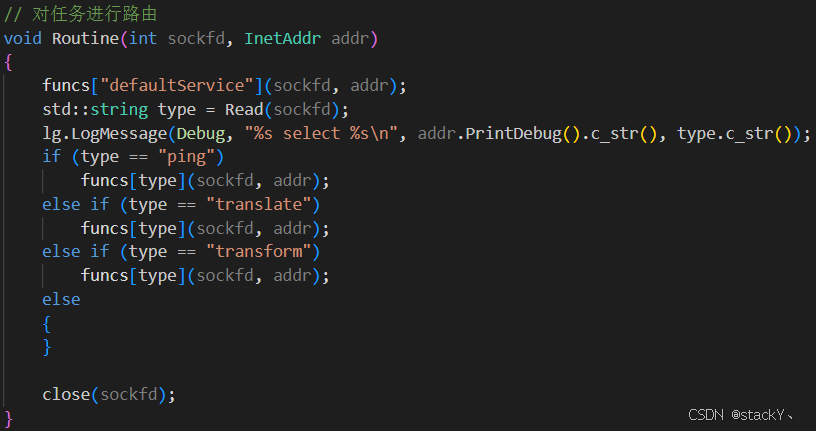
Task: Click the std::string type declaration
Action: (95, 109)
